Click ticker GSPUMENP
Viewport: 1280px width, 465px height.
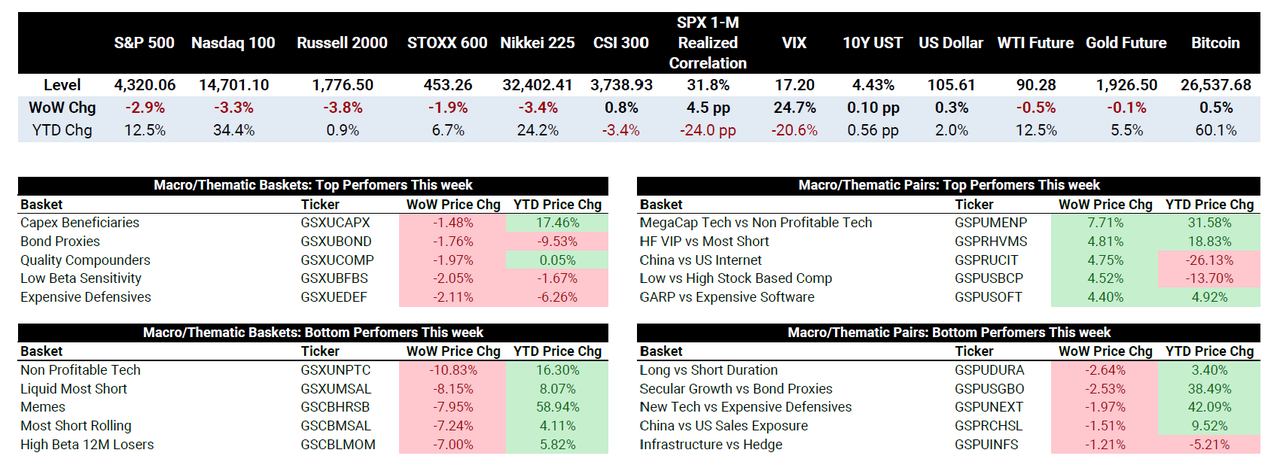(990, 223)
